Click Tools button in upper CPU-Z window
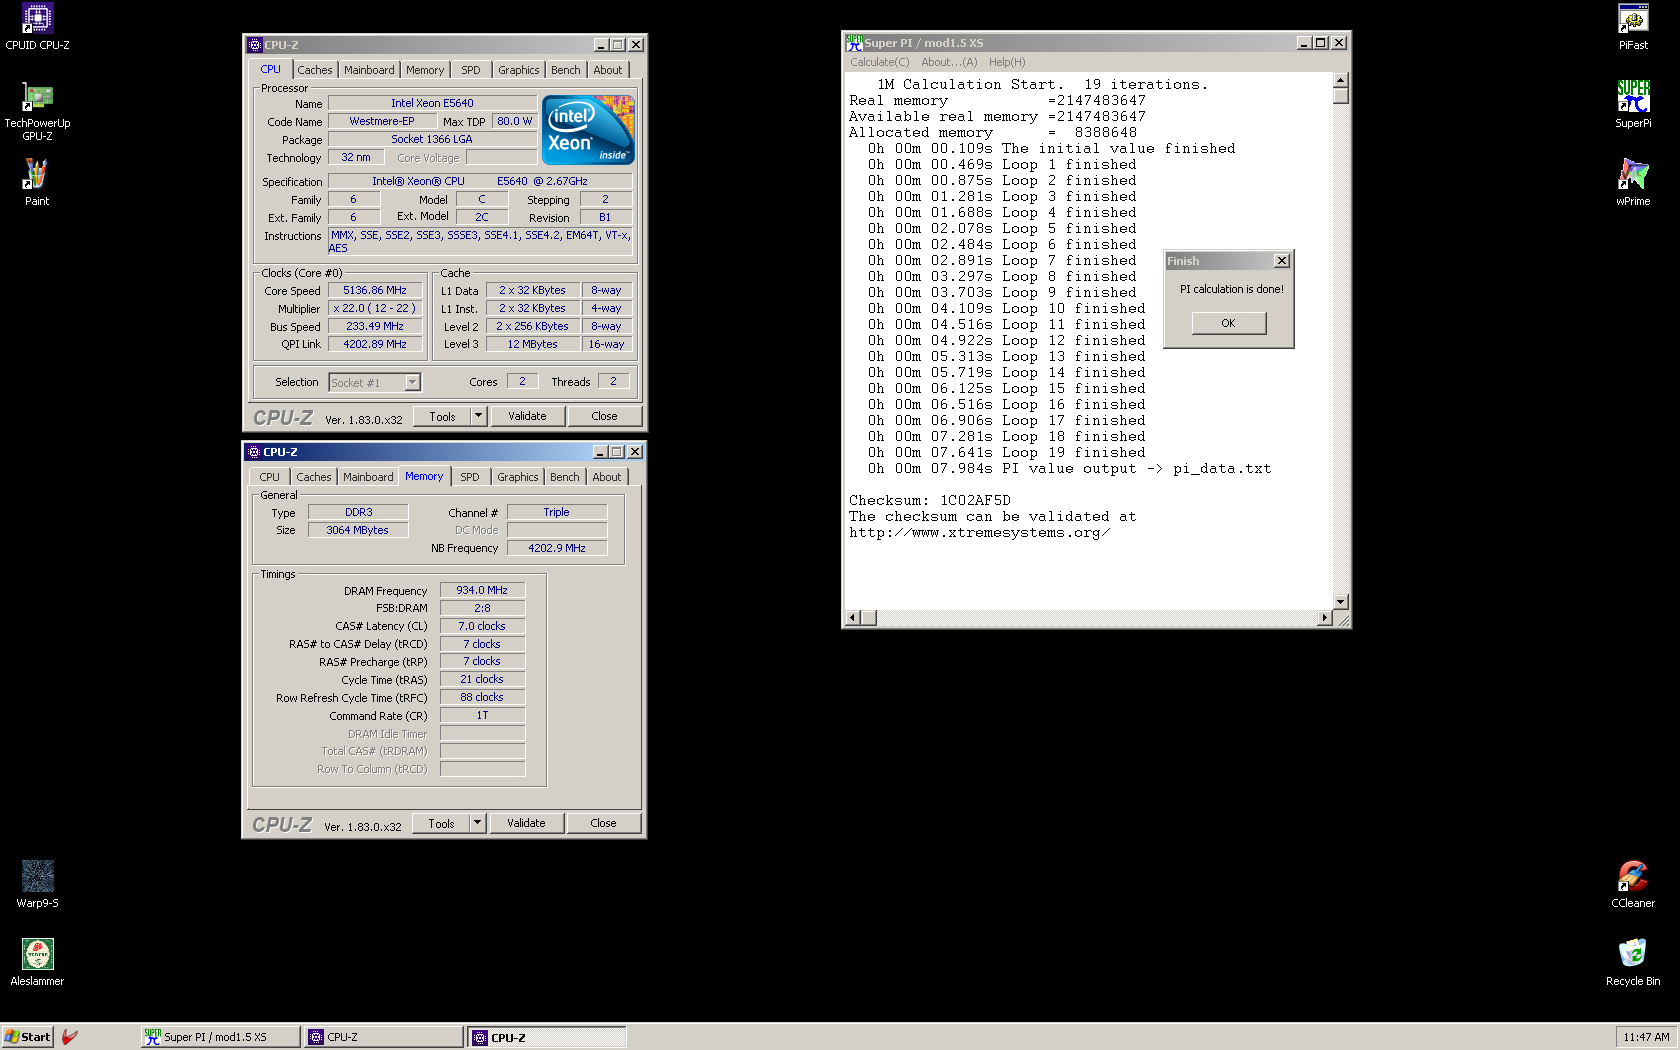 pos(442,416)
